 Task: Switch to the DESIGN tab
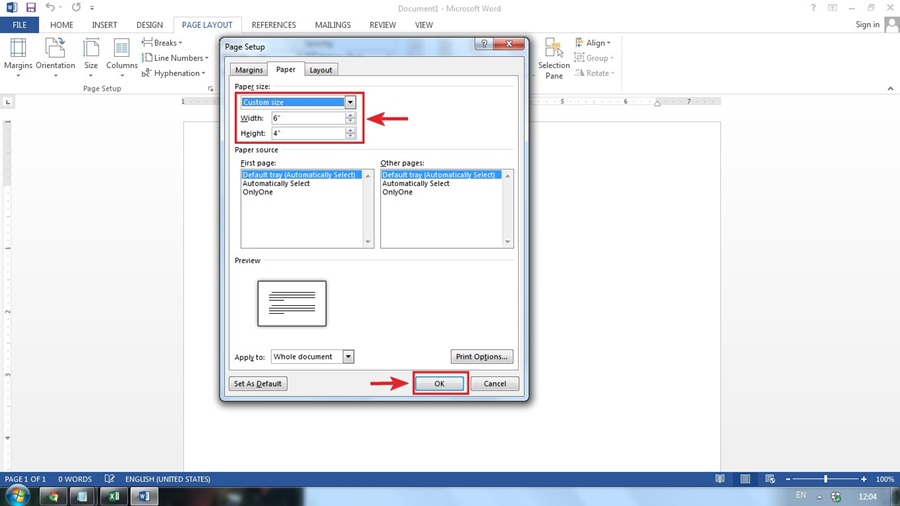(x=149, y=25)
